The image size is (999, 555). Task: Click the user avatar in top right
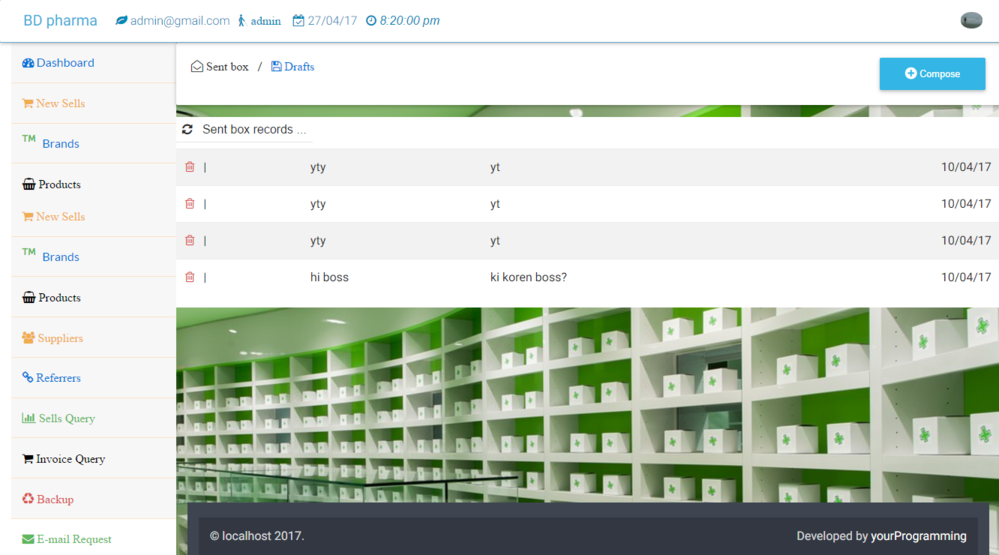(x=970, y=21)
